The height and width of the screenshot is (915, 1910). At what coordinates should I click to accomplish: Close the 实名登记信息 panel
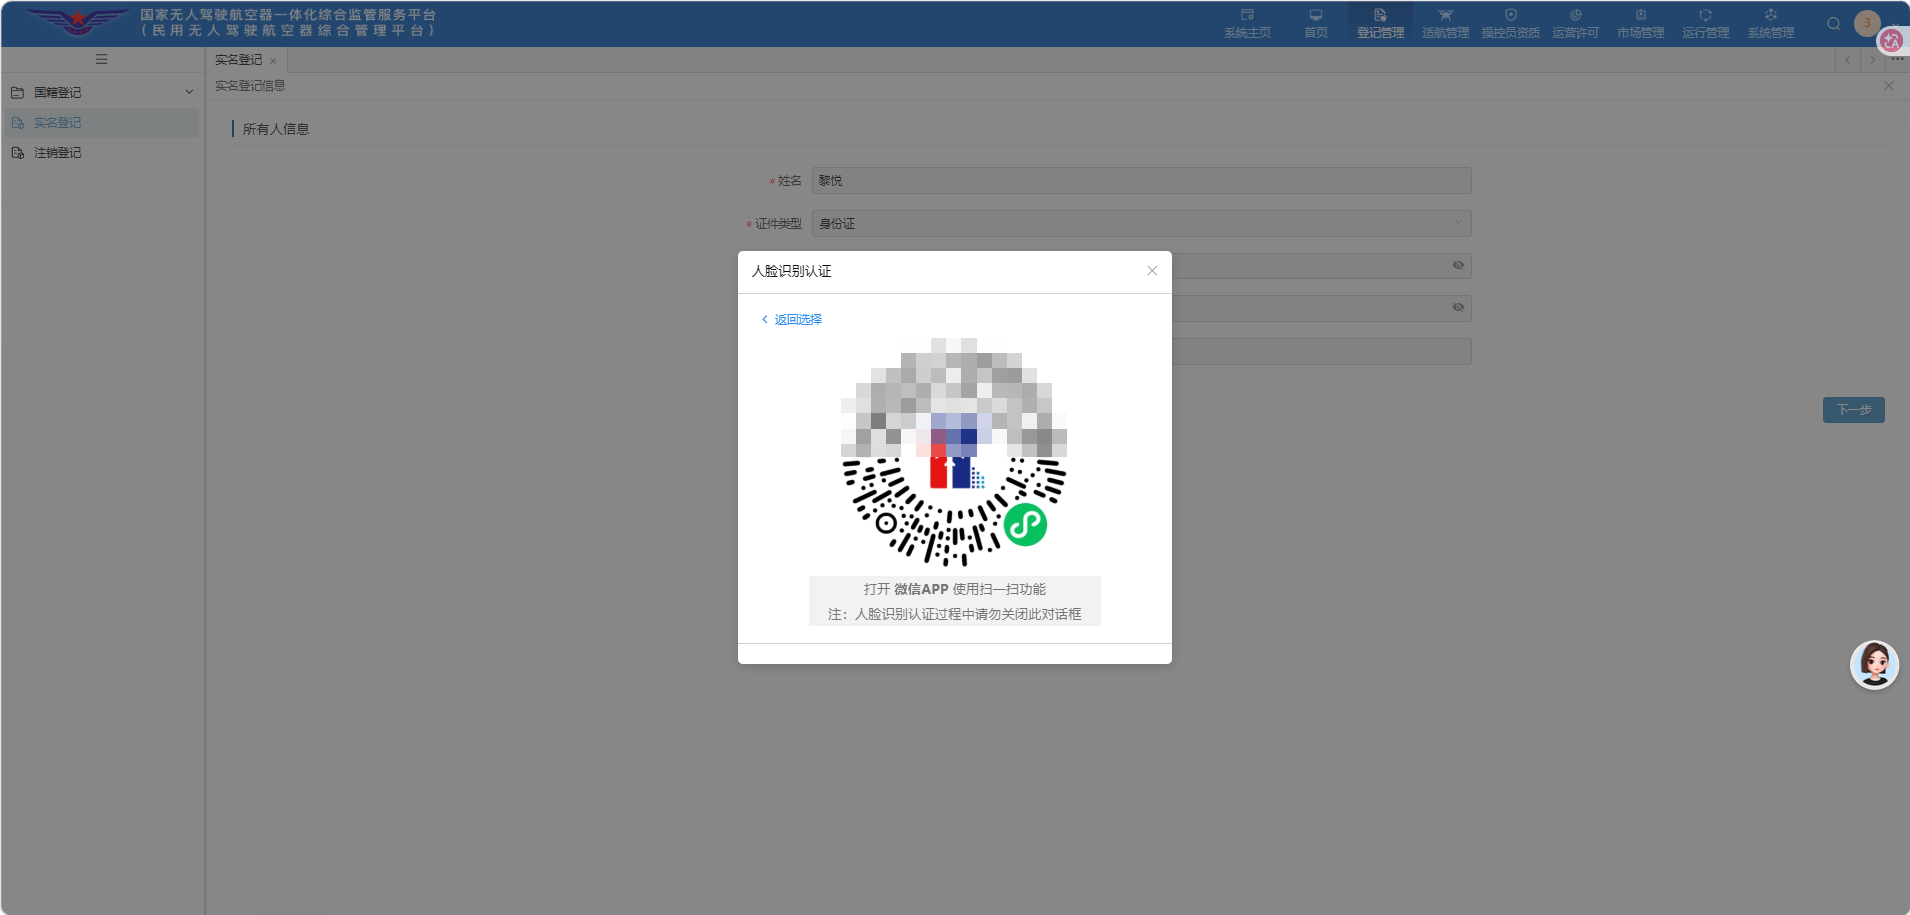pyautogui.click(x=1888, y=86)
